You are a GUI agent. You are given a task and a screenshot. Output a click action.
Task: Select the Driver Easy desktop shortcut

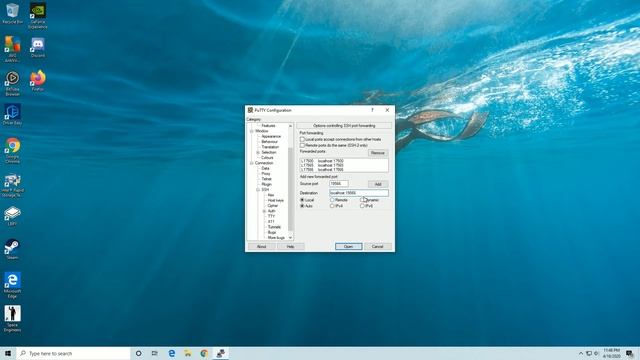point(12,114)
